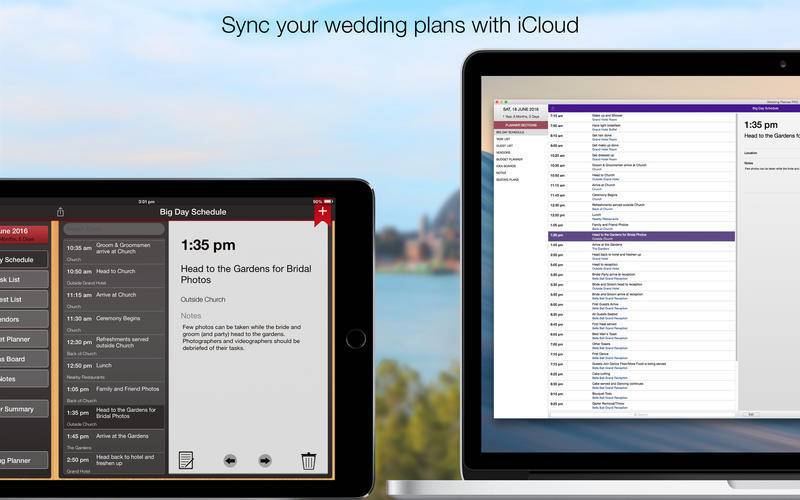Viewport: 800px width, 500px height.
Task: Select 1:05 pm Family and Friend Photos row
Action: pyautogui.click(x=114, y=393)
